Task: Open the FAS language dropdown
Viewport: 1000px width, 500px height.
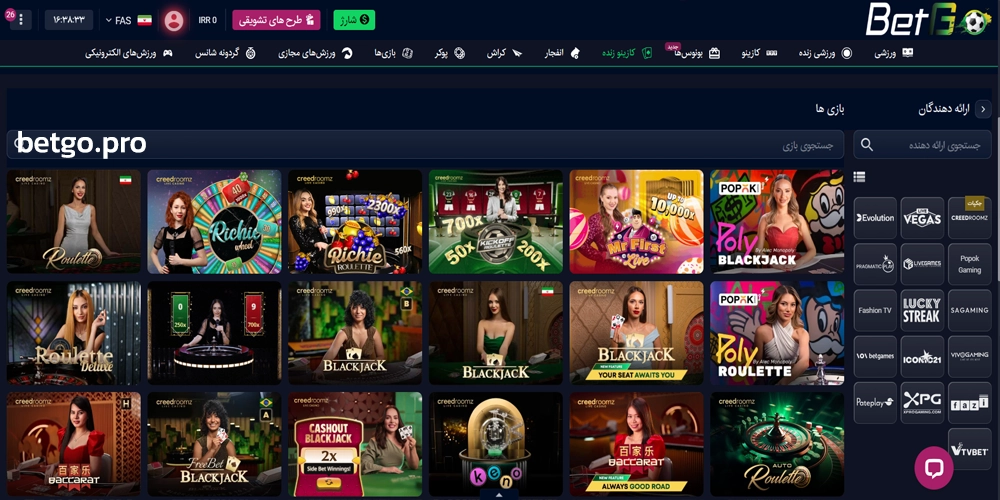Action: coord(125,20)
